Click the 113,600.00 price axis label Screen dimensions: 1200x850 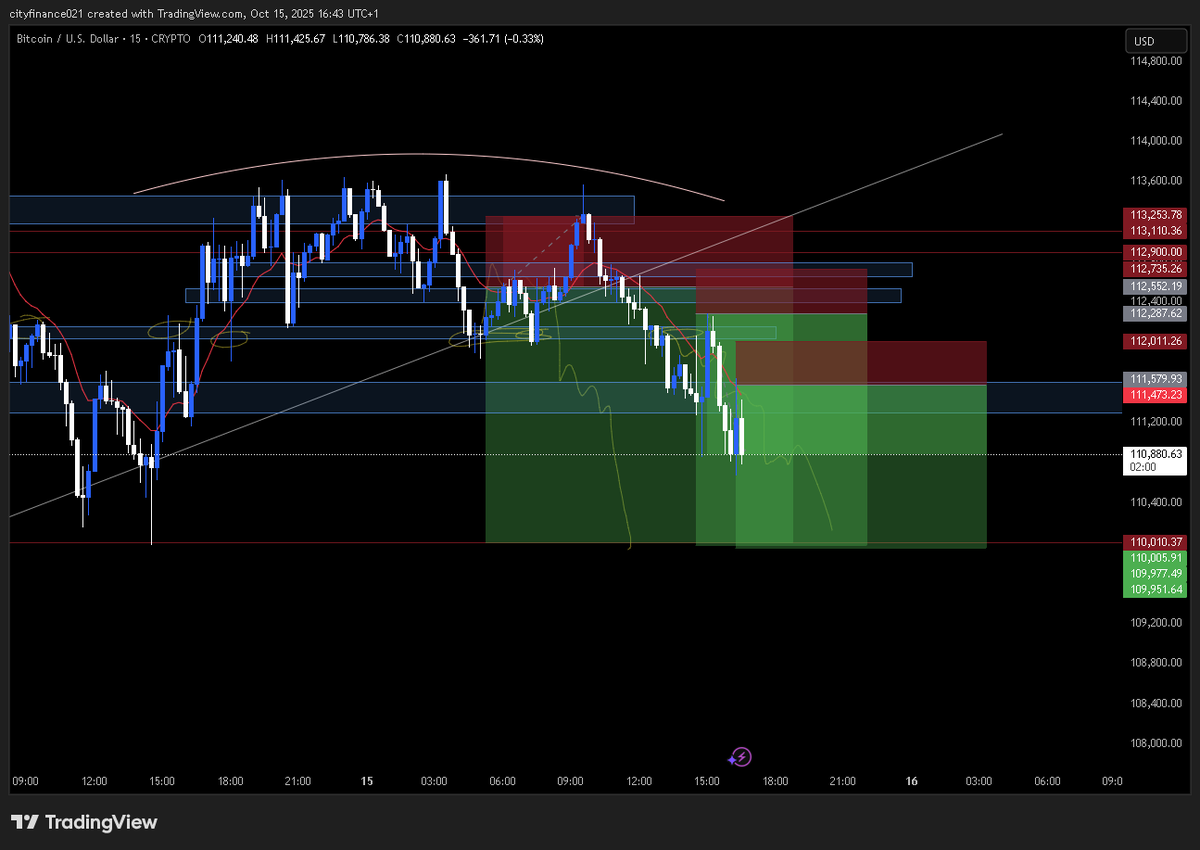click(x=1155, y=181)
